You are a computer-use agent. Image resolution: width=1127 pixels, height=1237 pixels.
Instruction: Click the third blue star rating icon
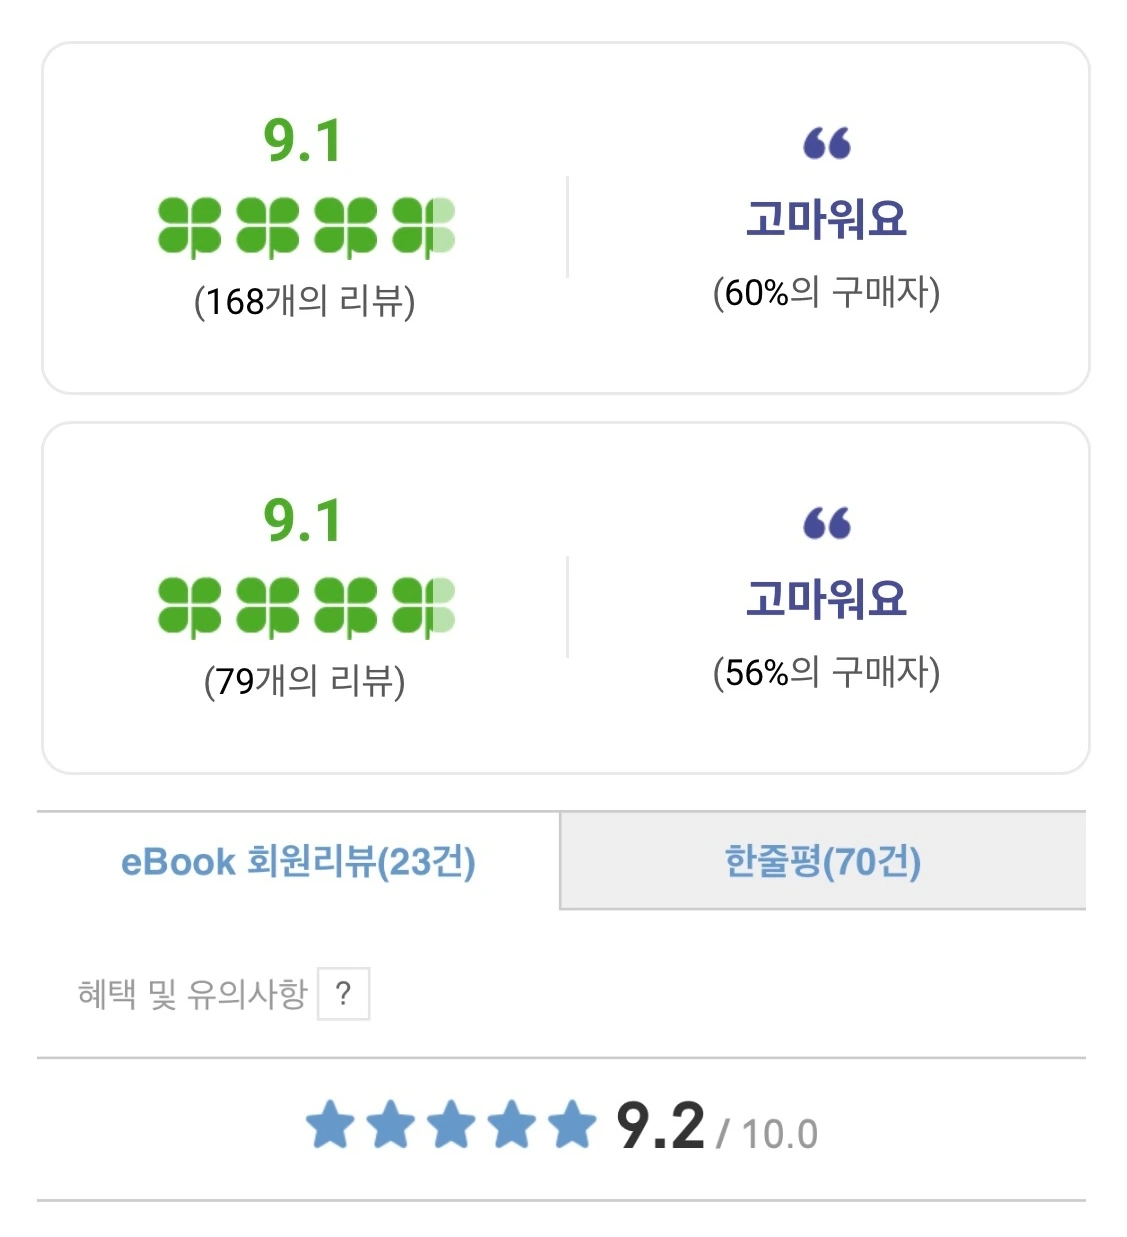pyautogui.click(x=451, y=1124)
